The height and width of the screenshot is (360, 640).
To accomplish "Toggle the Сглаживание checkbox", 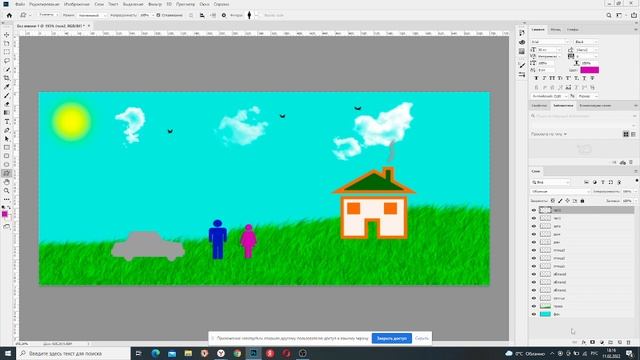I will tap(158, 15).
